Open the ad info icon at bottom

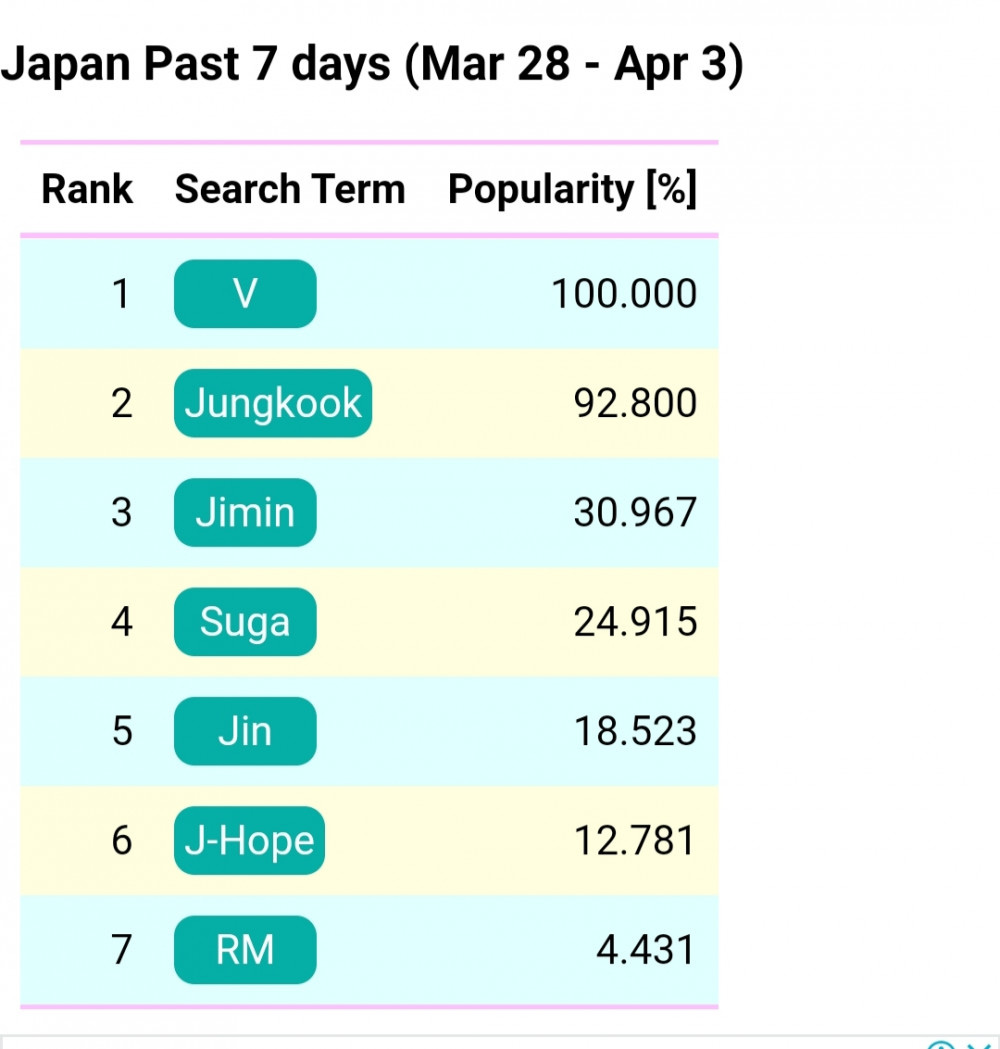pyautogui.click(x=941, y=1045)
